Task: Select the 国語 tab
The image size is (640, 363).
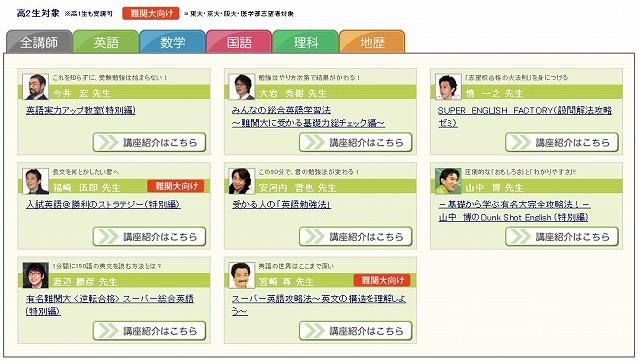Action: point(239,42)
